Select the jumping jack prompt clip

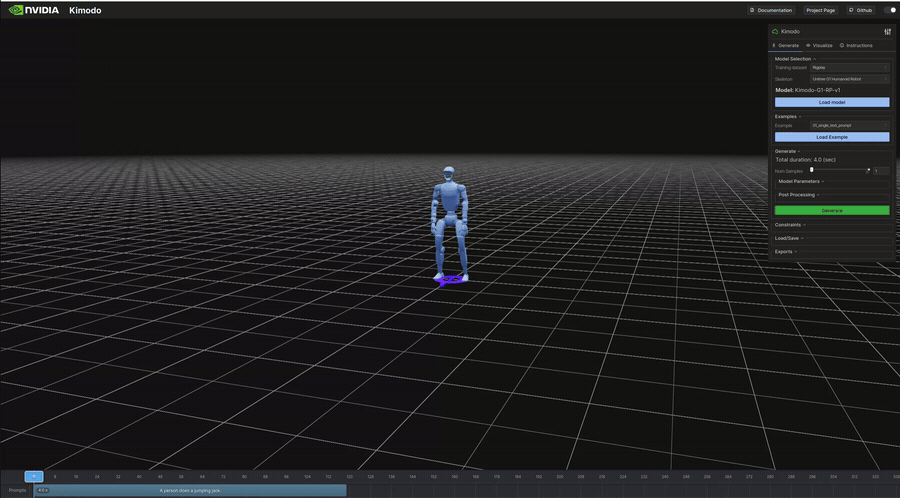point(190,491)
